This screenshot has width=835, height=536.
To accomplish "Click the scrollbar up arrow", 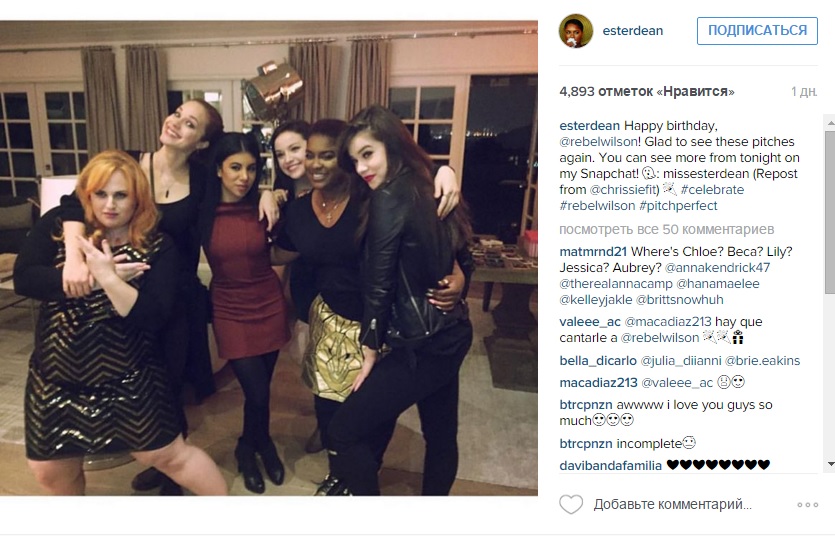I will [x=830, y=122].
